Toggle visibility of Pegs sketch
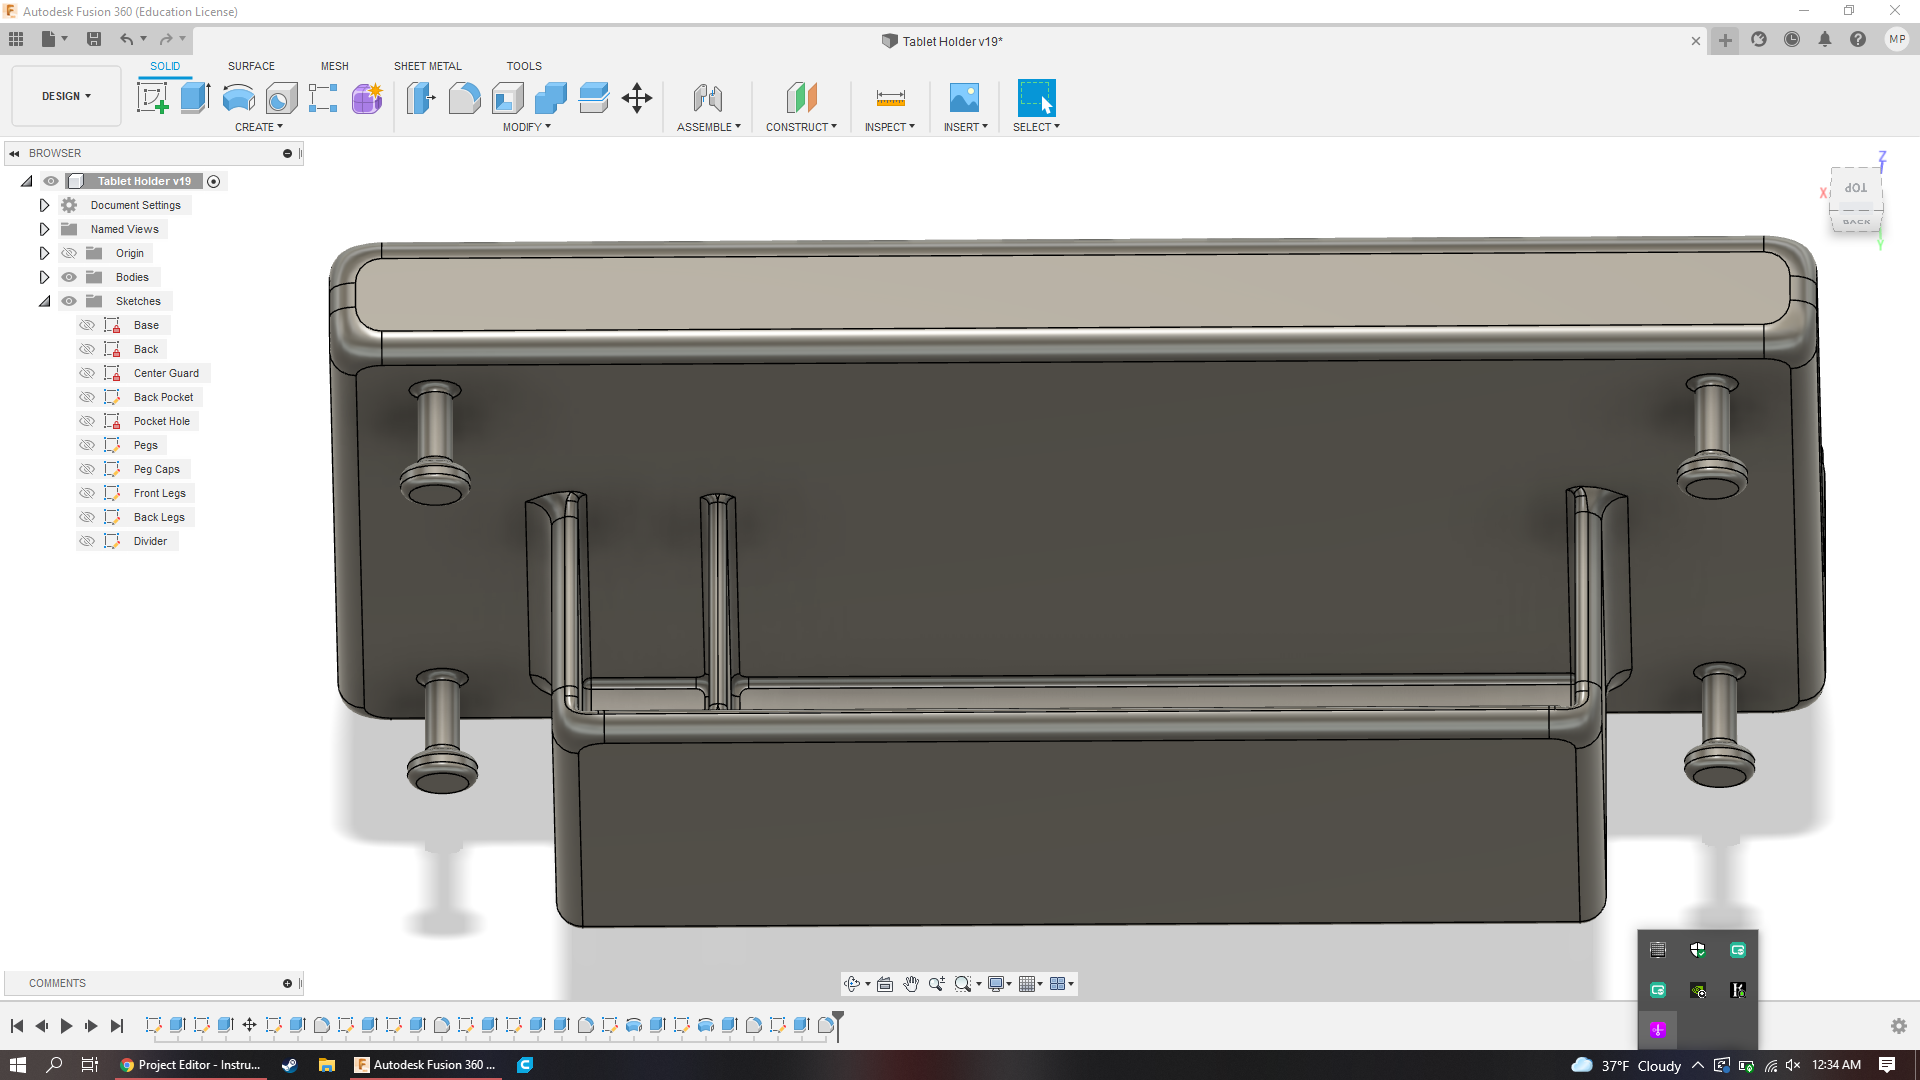This screenshot has width=1920, height=1080. [86, 444]
